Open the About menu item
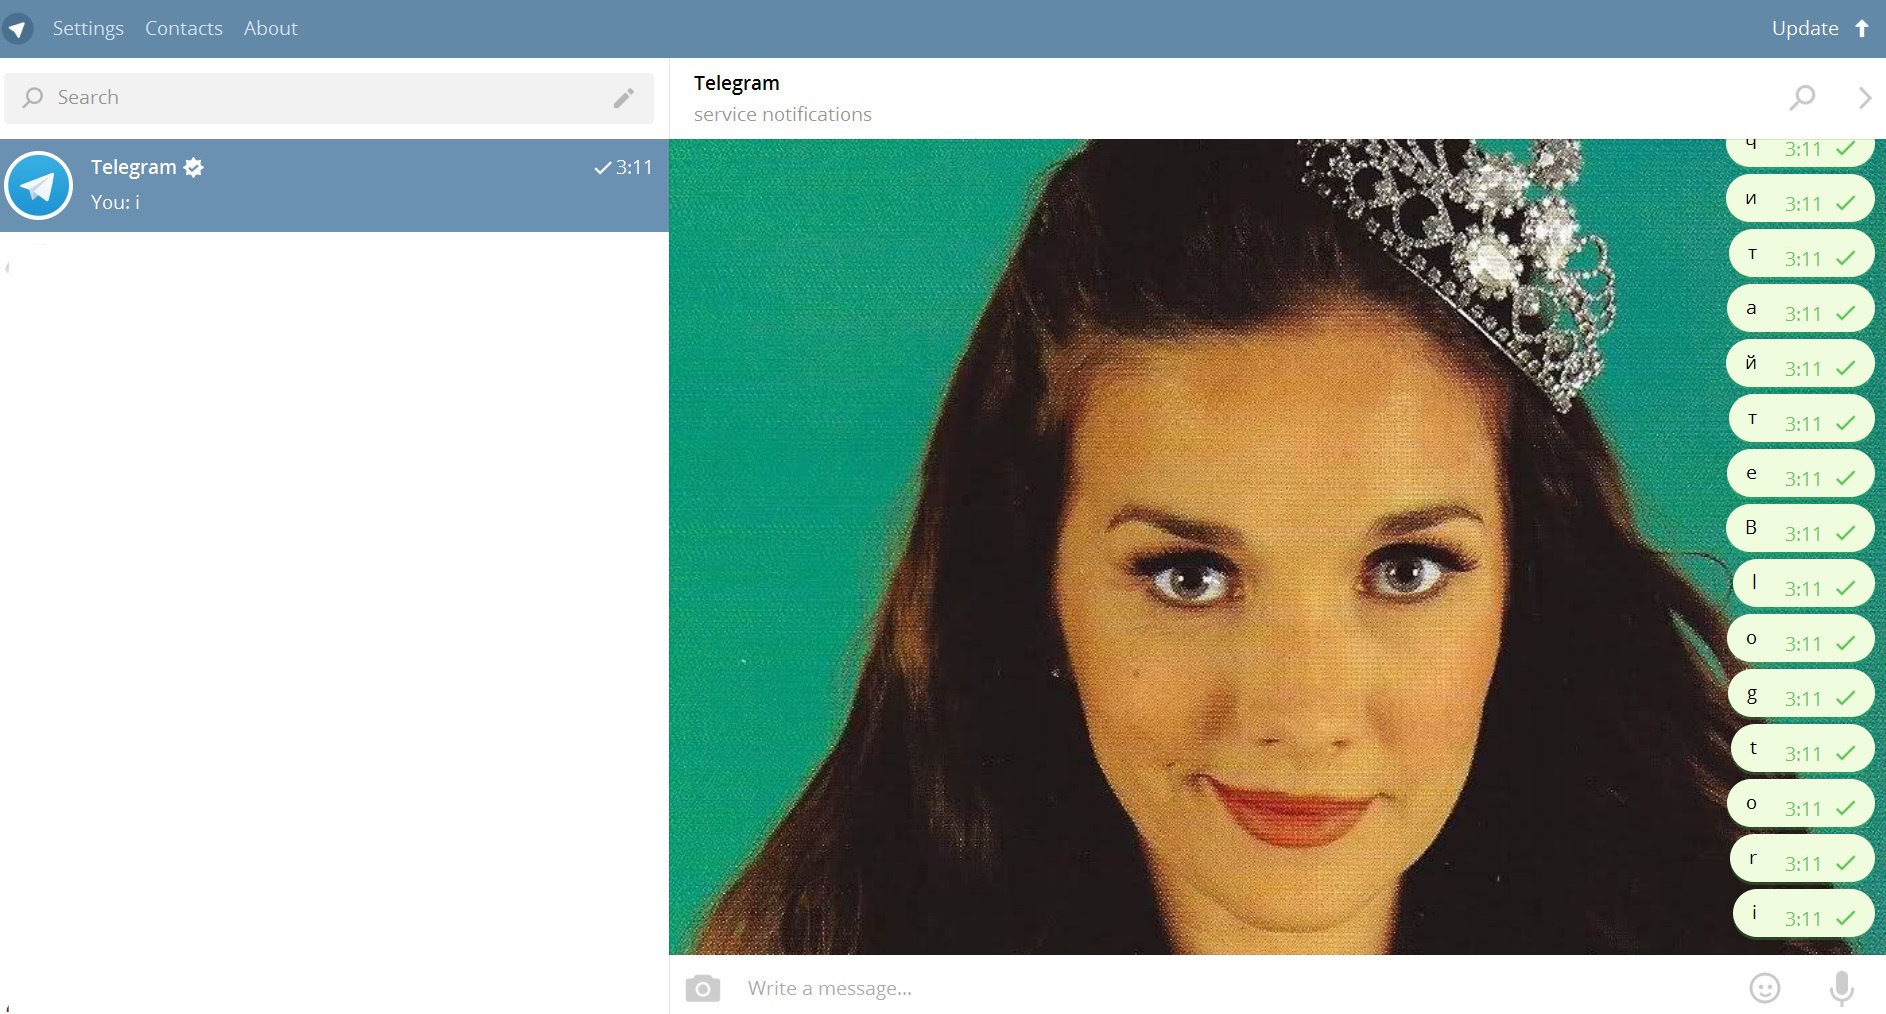This screenshot has height=1014, width=1886. pyautogui.click(x=271, y=29)
